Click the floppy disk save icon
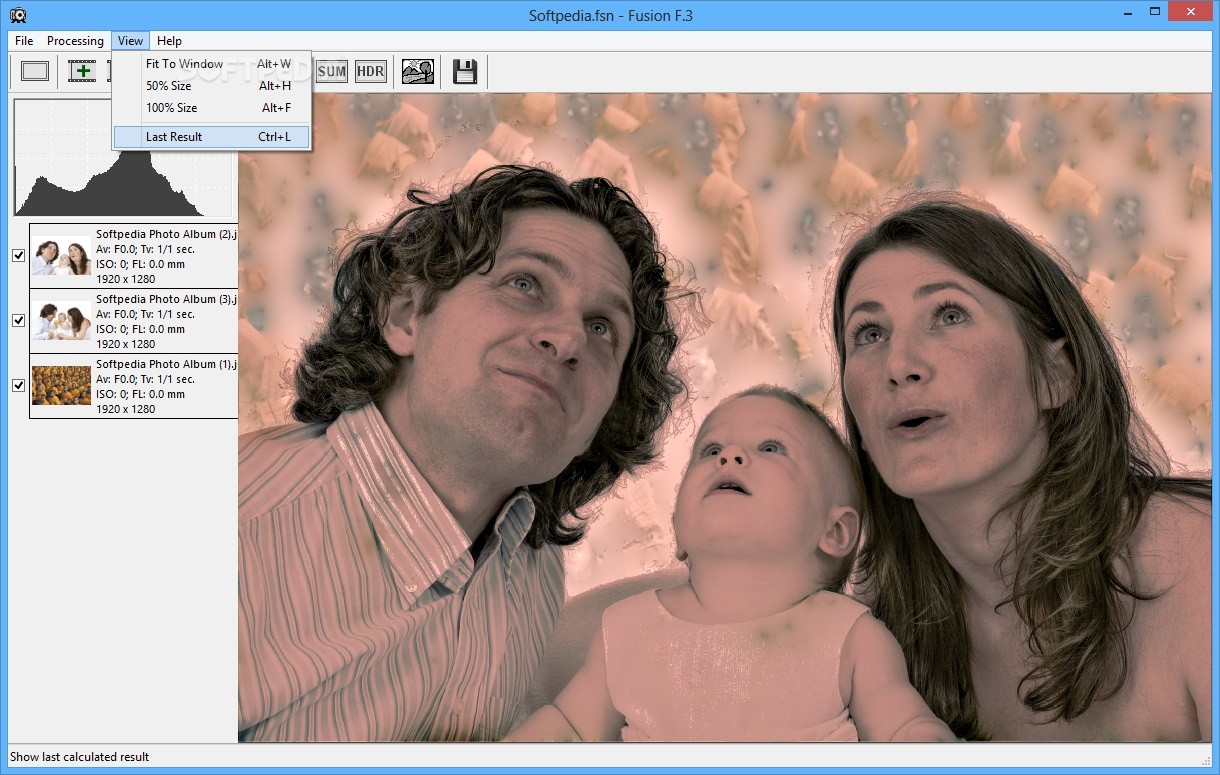1220x775 pixels. [x=465, y=71]
